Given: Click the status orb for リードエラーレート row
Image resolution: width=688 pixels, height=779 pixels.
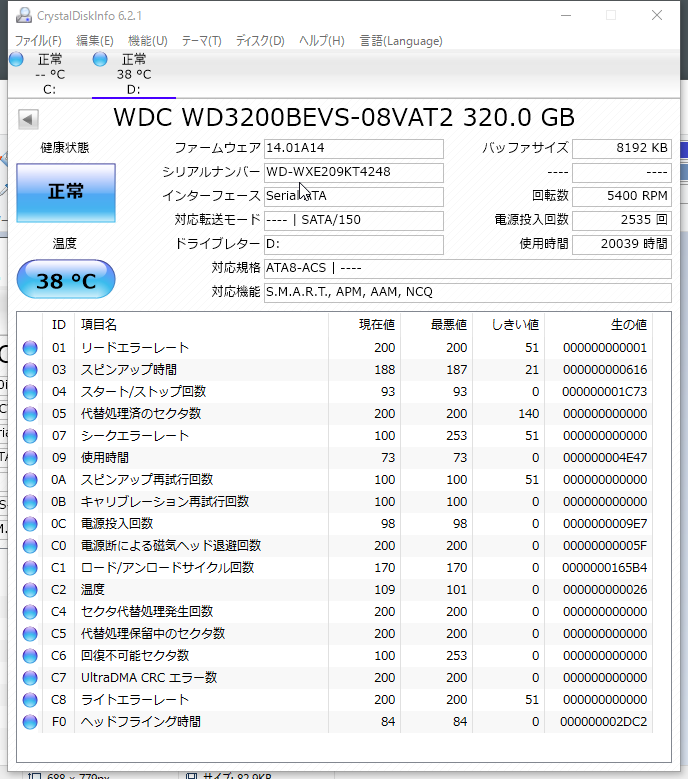Looking at the screenshot, I should tap(30, 348).
